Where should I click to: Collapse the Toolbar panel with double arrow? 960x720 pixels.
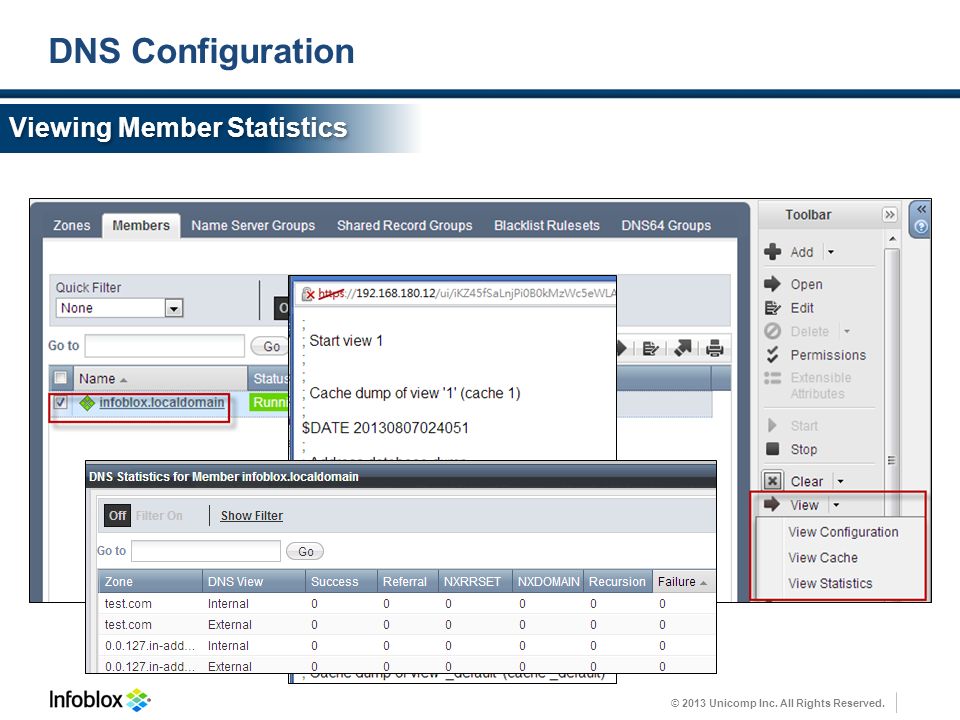coord(890,214)
